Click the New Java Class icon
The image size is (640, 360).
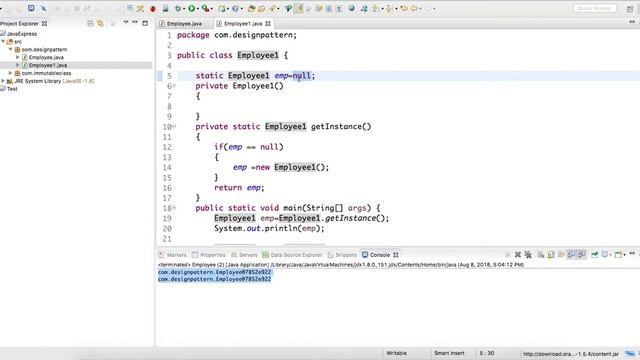(x=235, y=8)
